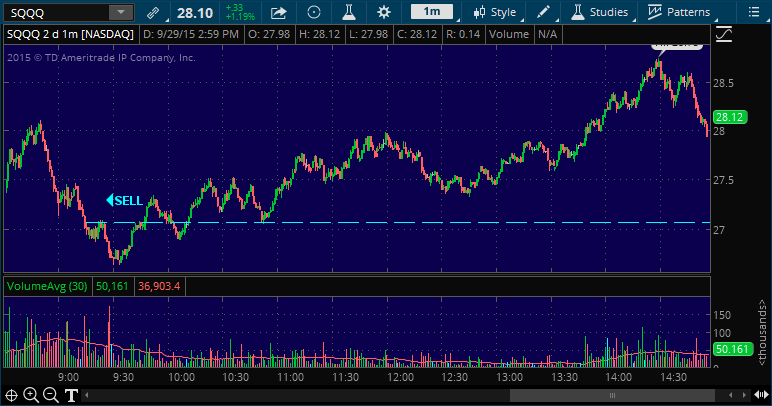Image resolution: width=772 pixels, height=406 pixels.
Task: Click the zoom in magnifier icon
Action: coord(31,395)
